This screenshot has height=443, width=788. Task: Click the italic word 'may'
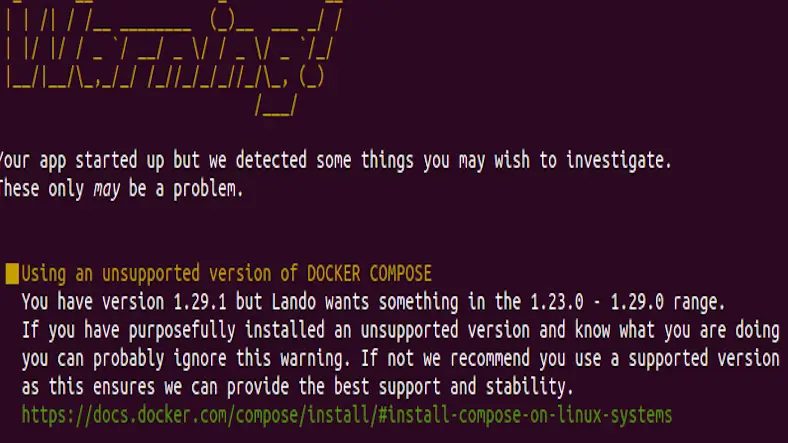coord(107,188)
